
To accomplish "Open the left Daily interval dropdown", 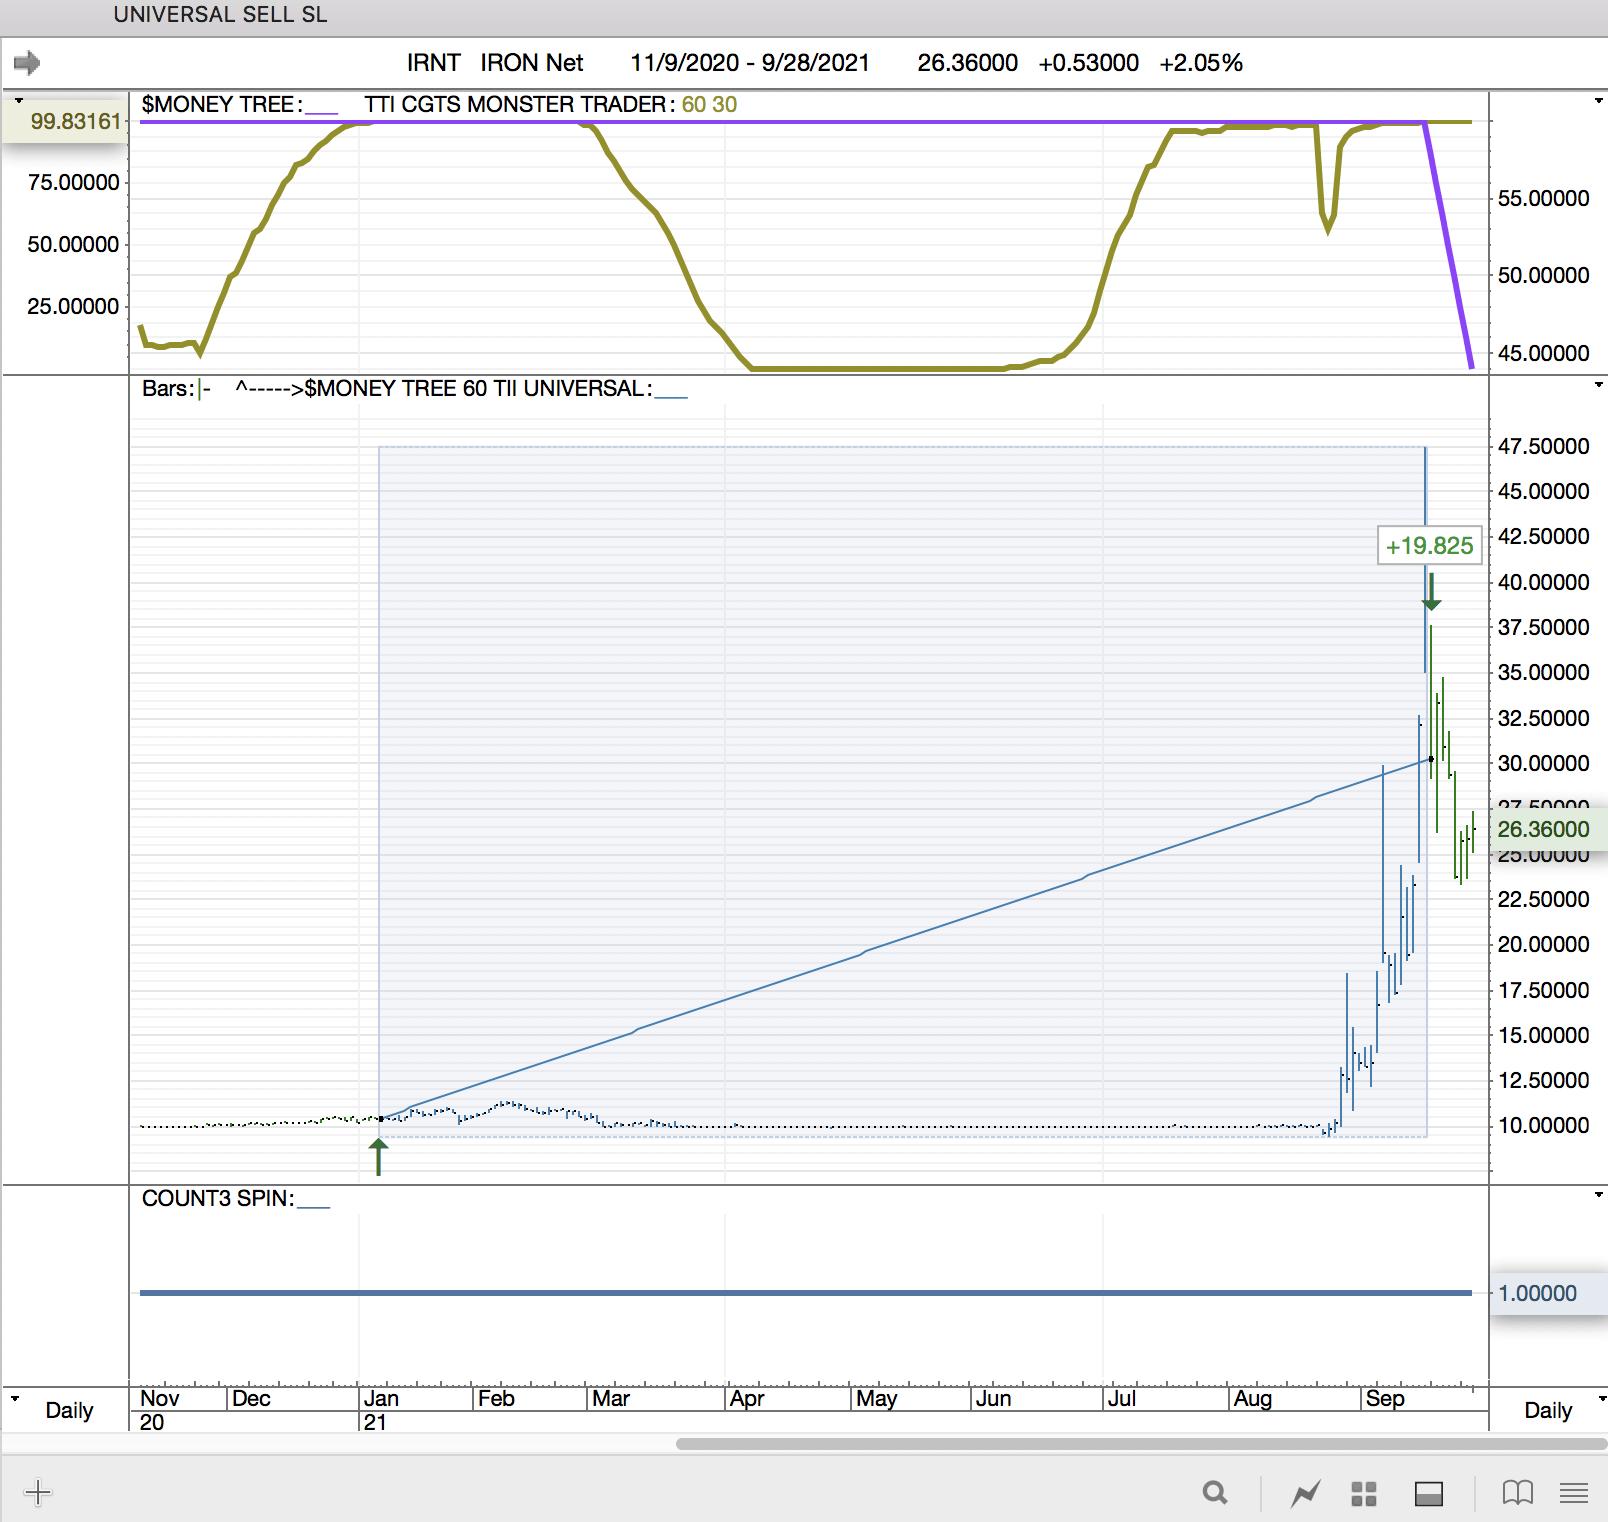I will pyautogui.click(x=15, y=1398).
